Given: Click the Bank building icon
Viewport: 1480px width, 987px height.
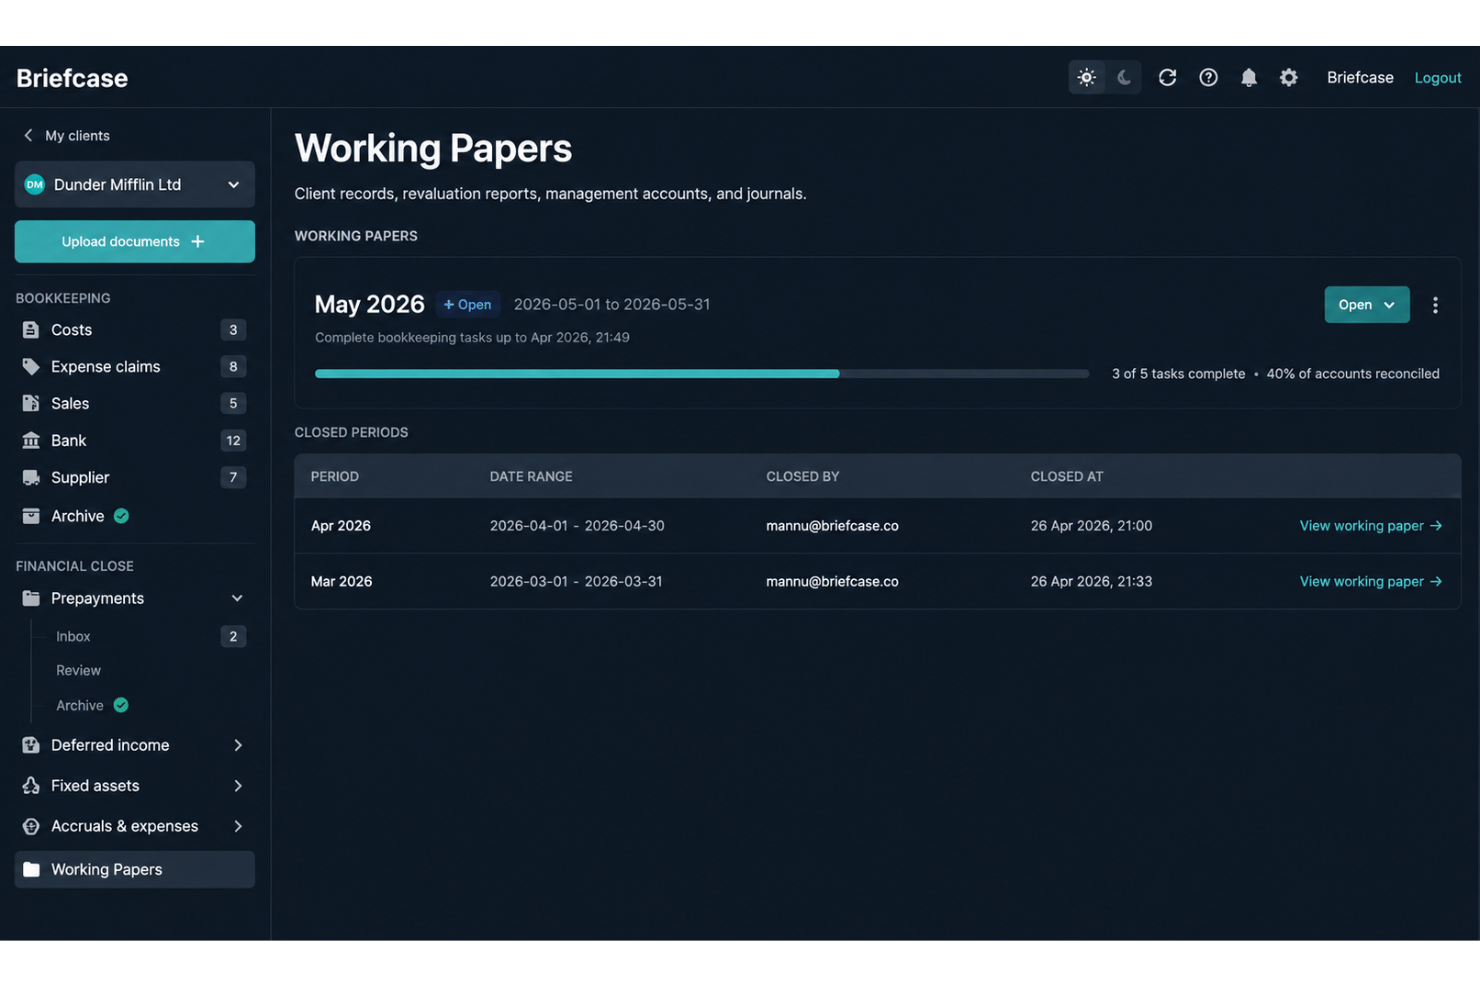Looking at the screenshot, I should (31, 441).
